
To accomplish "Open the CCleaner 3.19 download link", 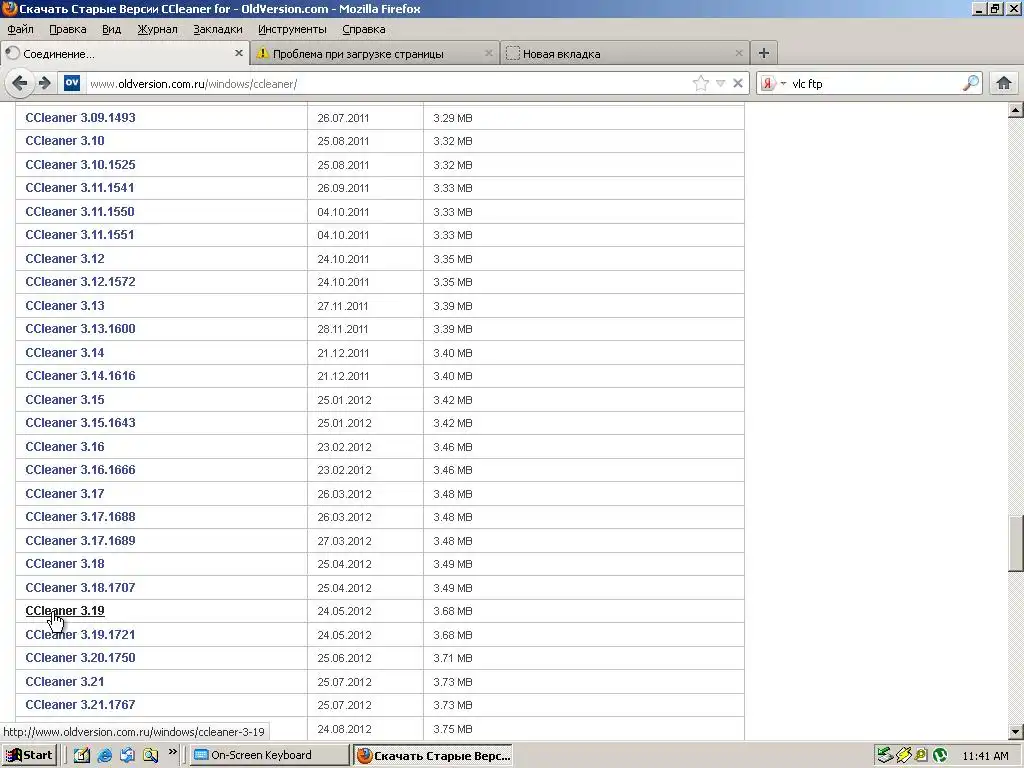I will 65,611.
